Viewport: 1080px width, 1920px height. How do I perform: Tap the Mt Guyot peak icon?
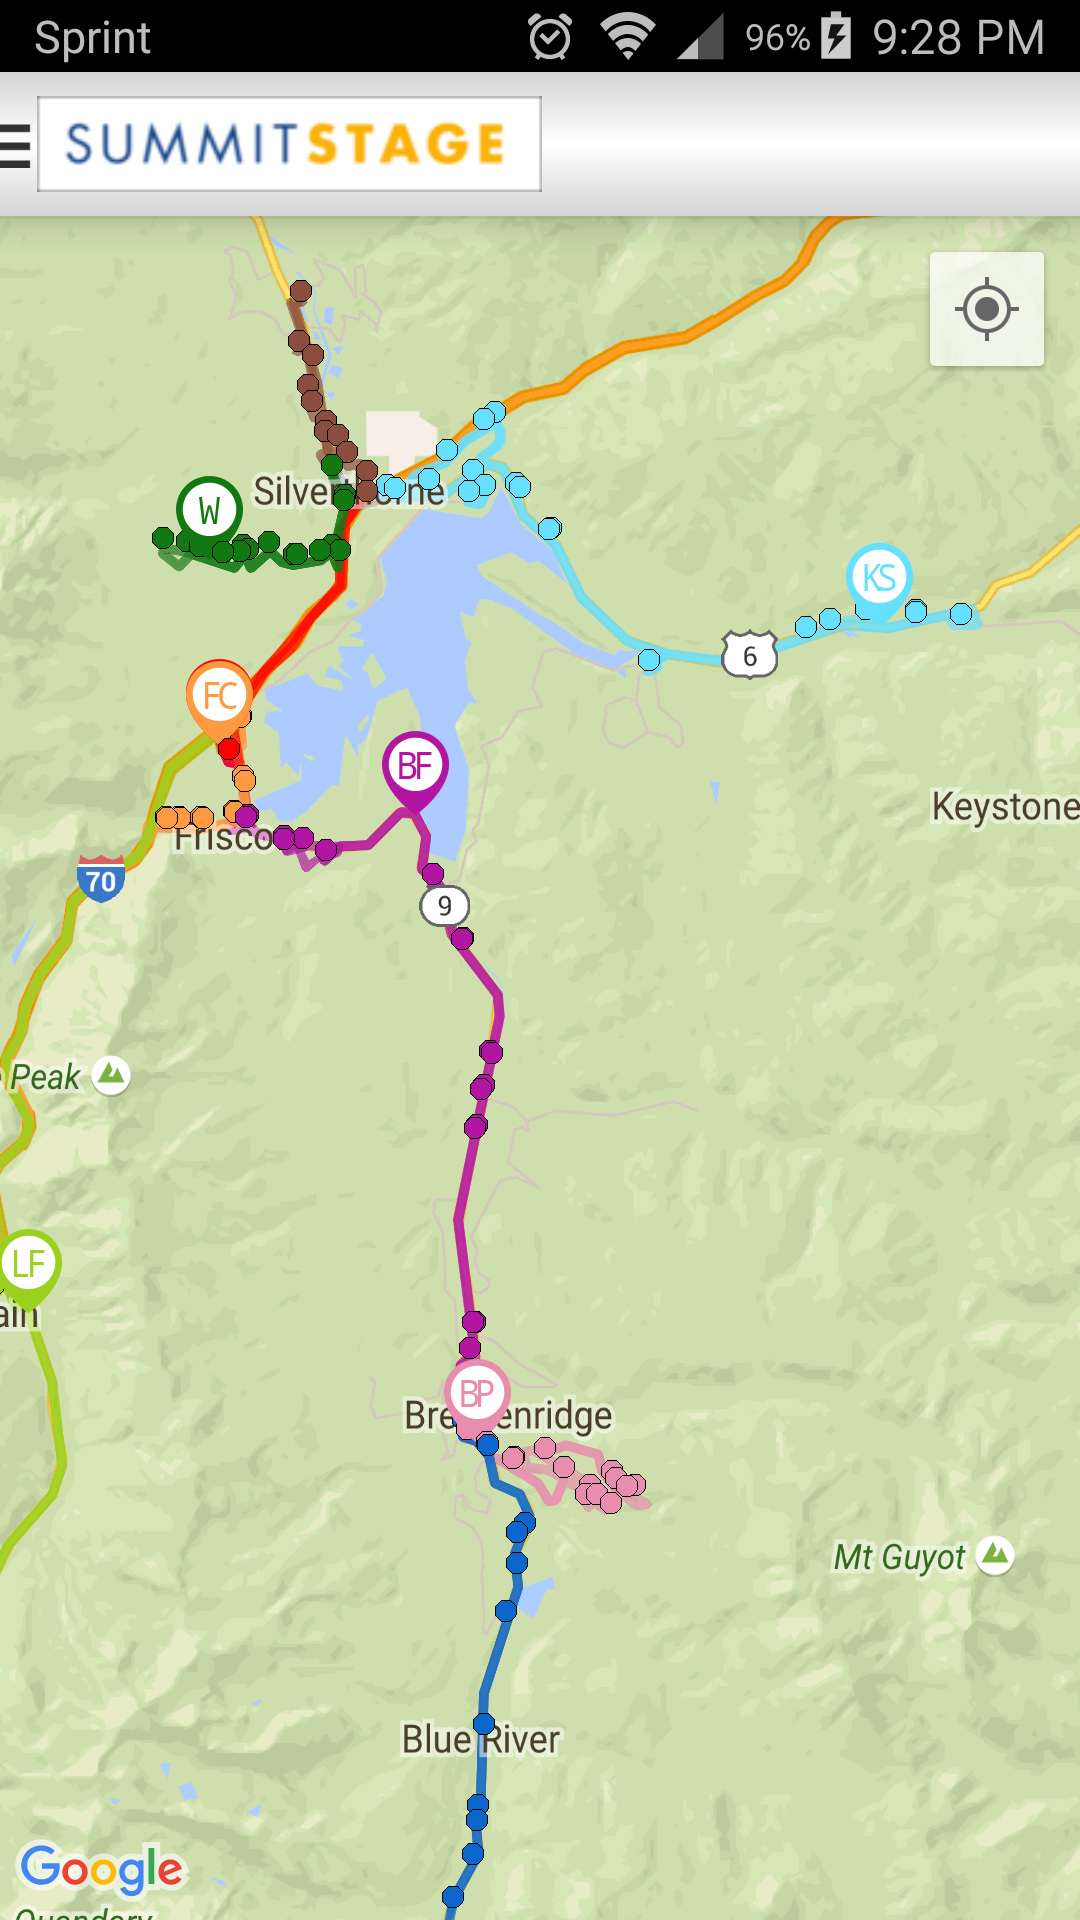coord(995,1555)
